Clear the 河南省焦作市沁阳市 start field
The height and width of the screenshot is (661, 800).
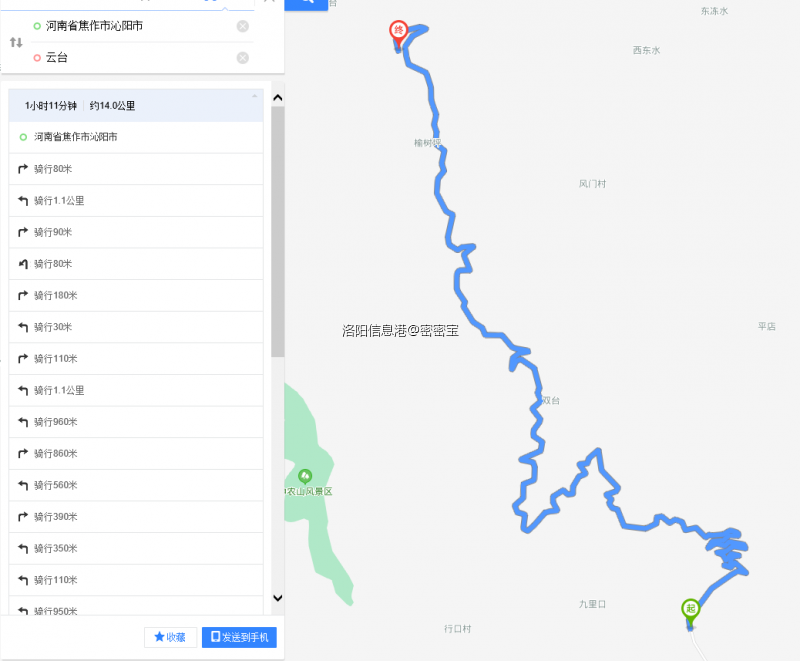pos(243,26)
